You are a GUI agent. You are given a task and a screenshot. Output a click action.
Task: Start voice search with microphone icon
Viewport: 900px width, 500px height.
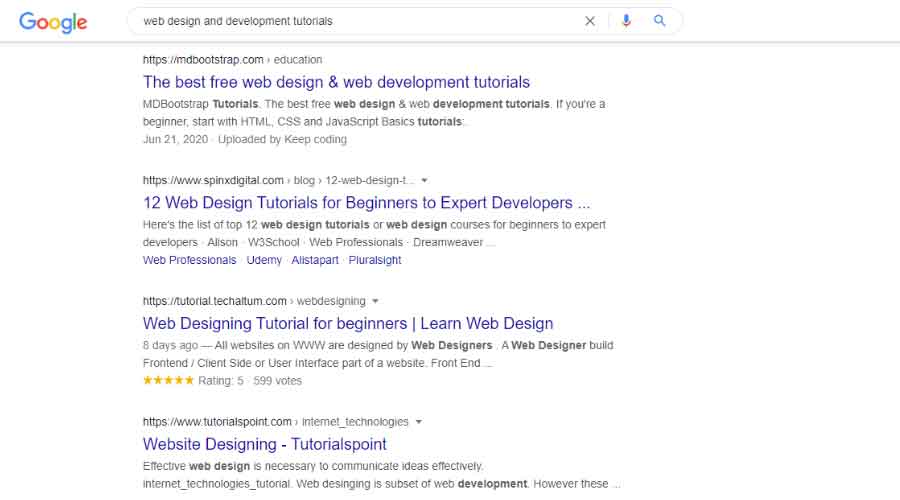(626, 21)
